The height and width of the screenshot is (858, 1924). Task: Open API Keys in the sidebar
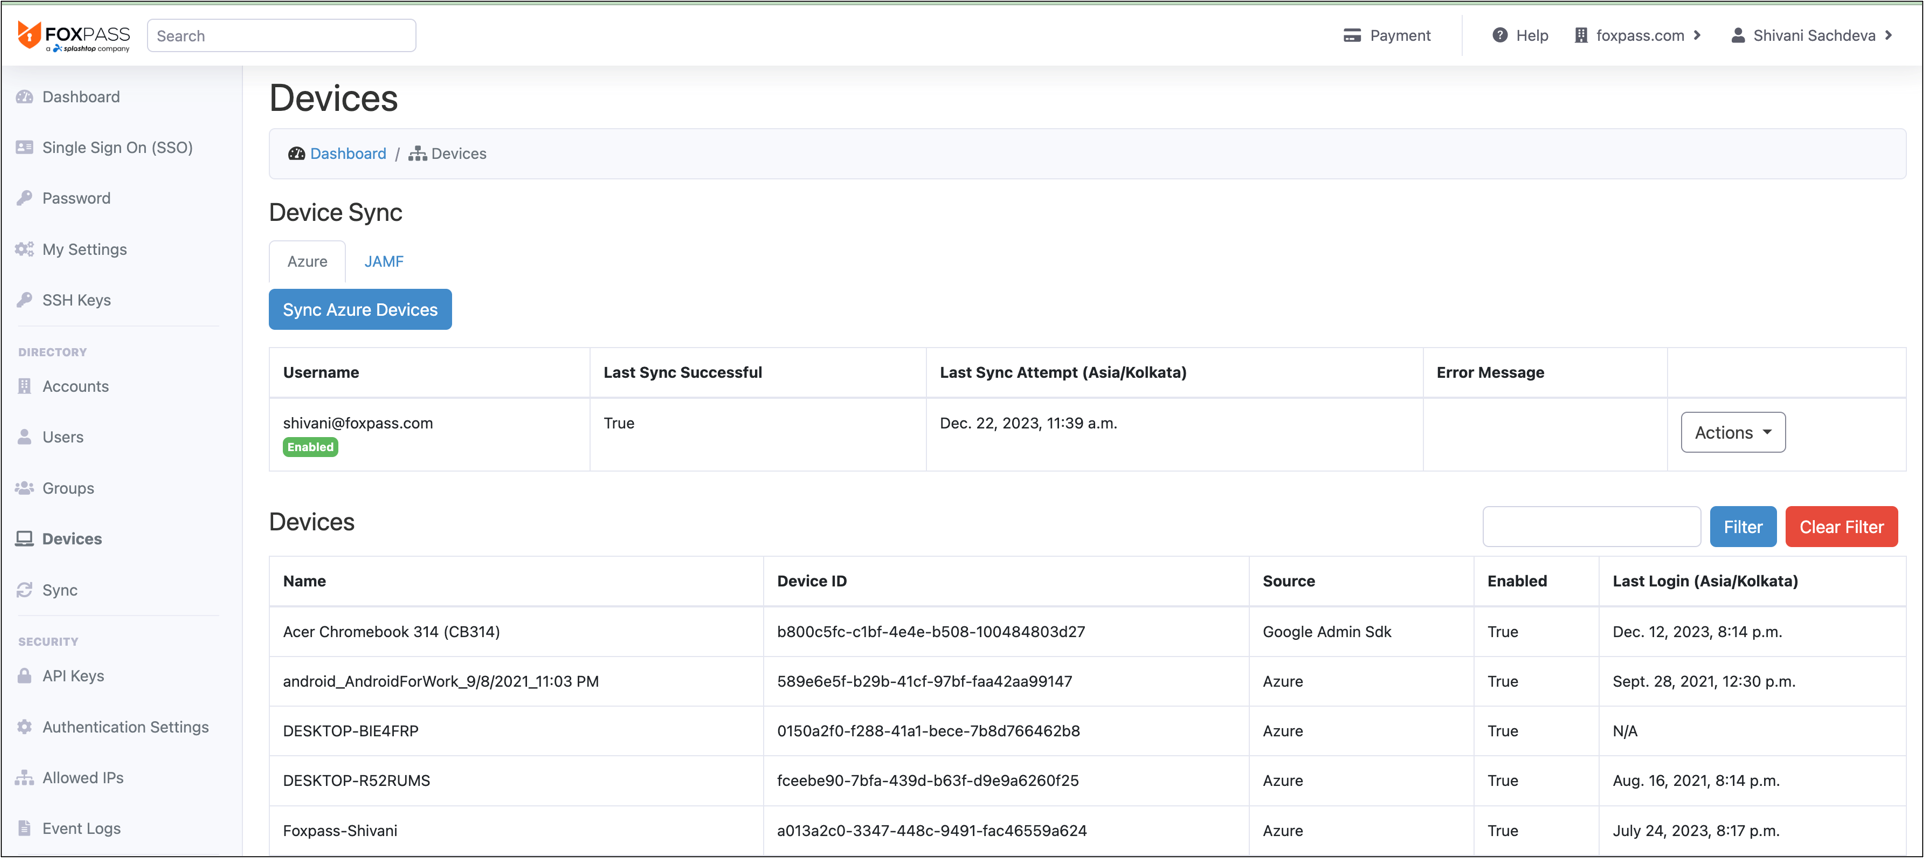pyautogui.click(x=73, y=676)
